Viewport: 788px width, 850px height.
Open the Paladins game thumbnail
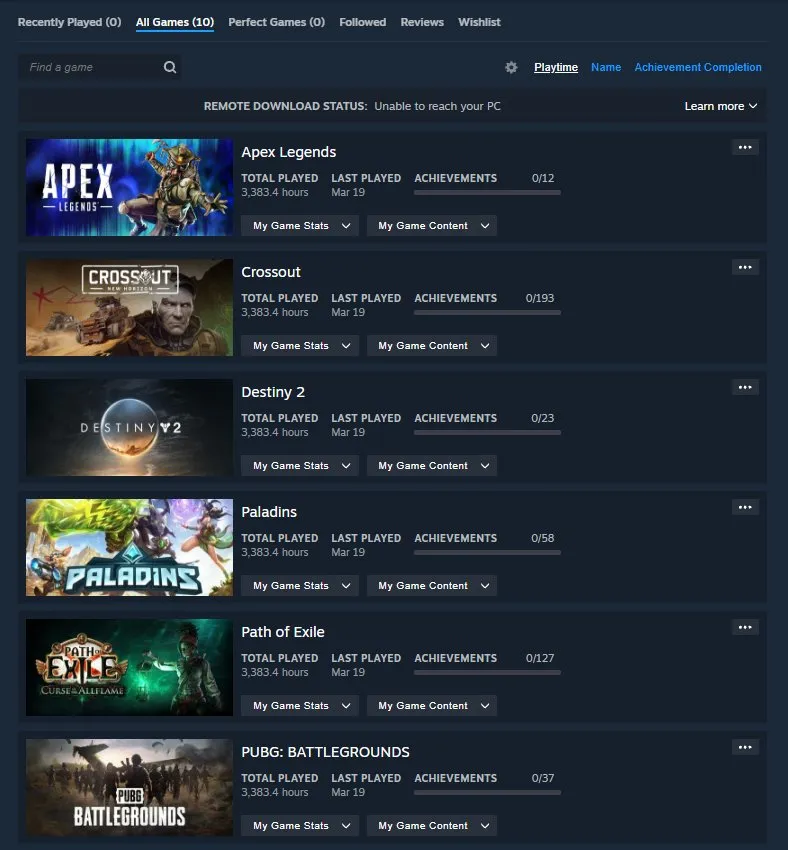[x=130, y=548]
